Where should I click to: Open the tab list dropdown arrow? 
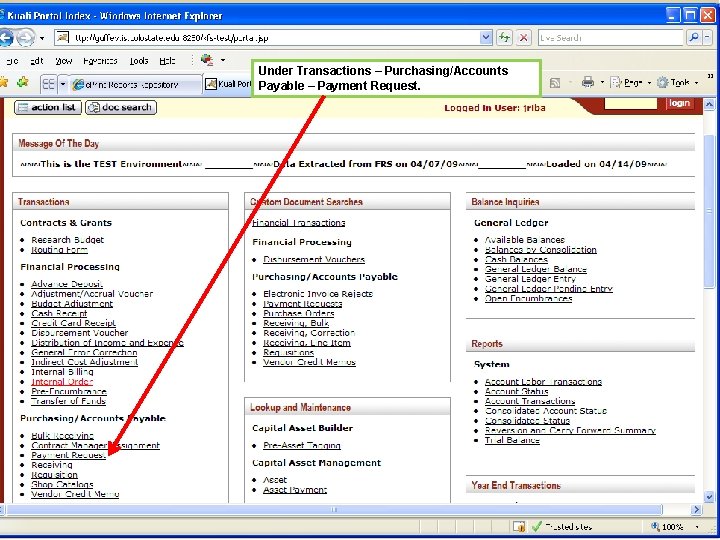click(x=63, y=84)
